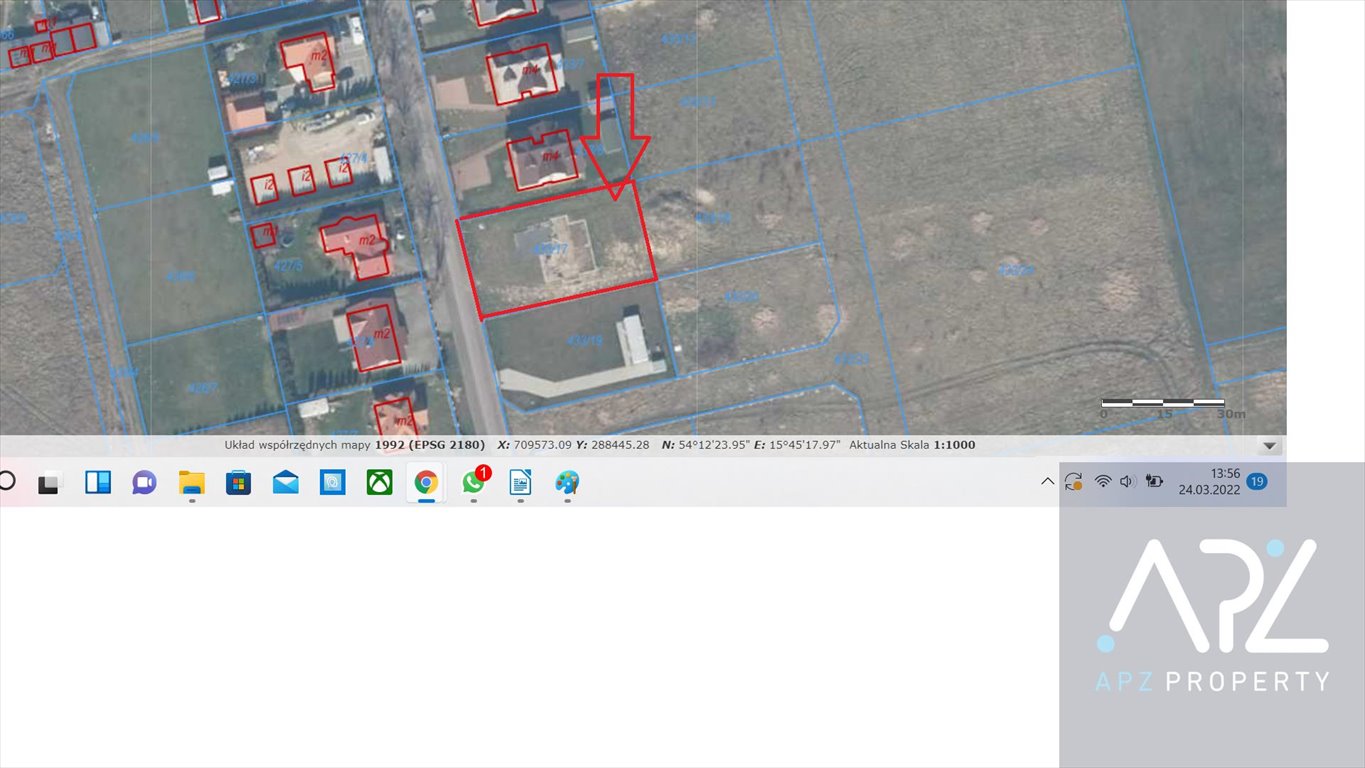
Task: Click the sync status tray icon
Action: pos(1074,481)
